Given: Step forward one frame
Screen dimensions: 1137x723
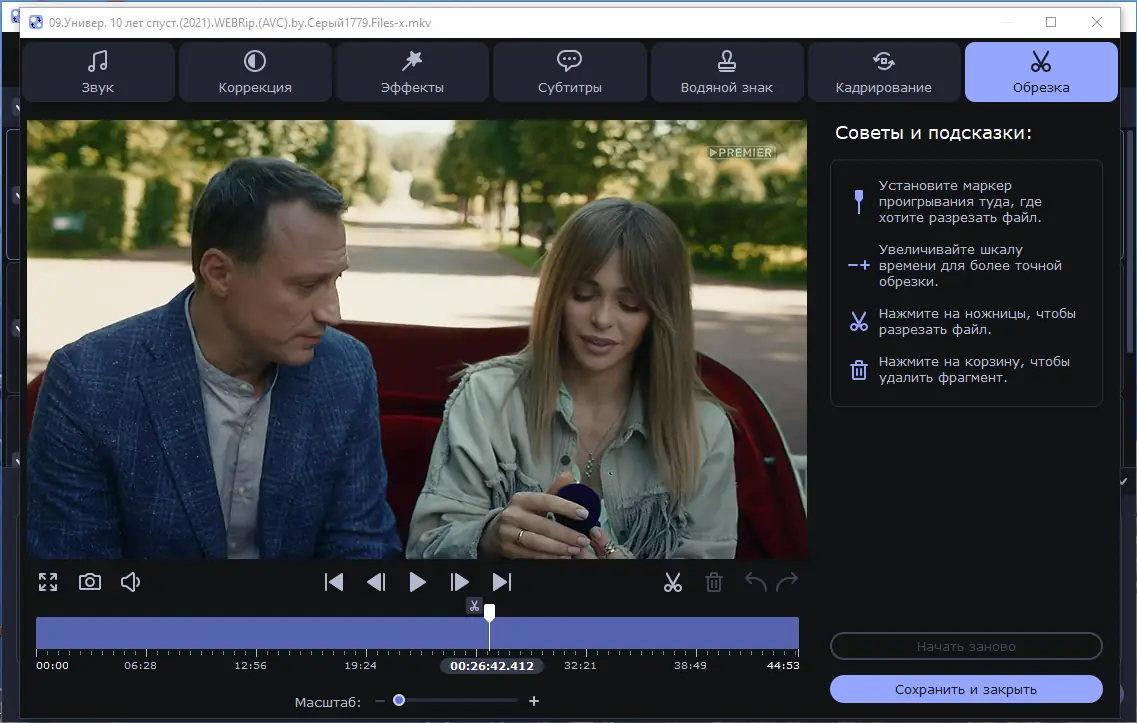Looking at the screenshot, I should tap(459, 582).
